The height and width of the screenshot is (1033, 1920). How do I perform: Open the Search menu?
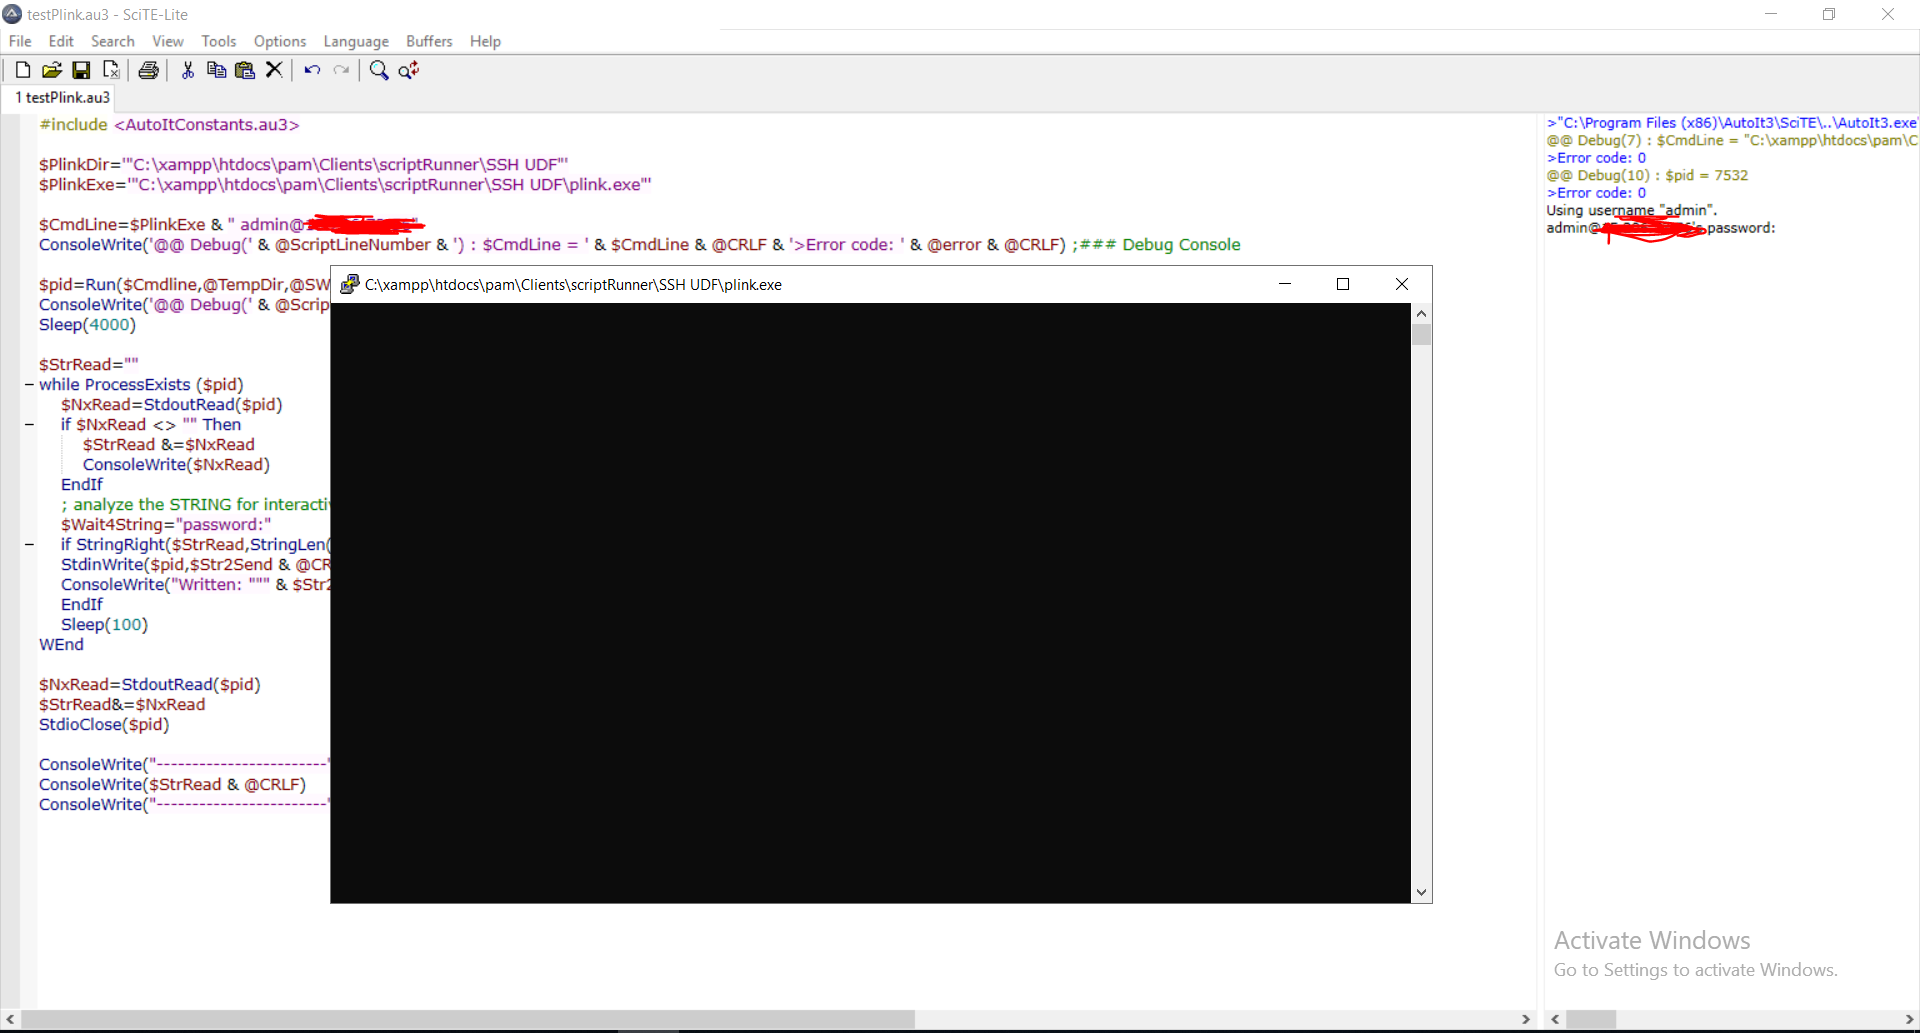(x=112, y=41)
